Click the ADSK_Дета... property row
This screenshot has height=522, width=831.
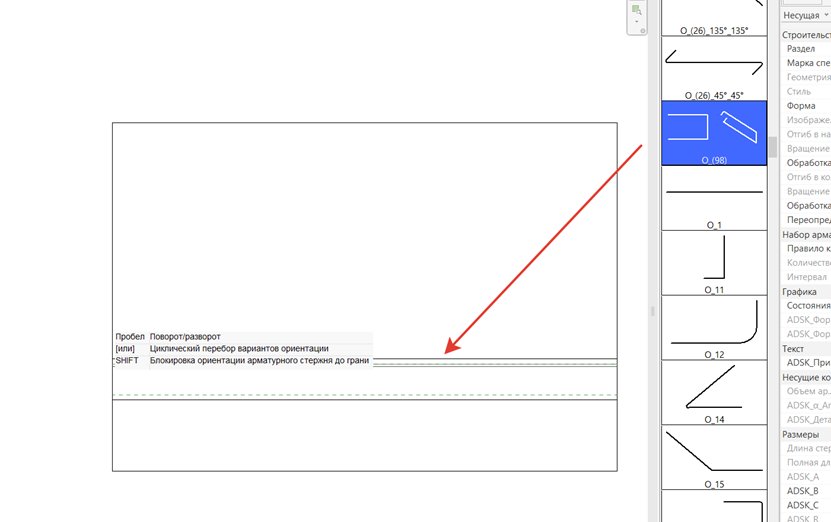click(x=806, y=420)
